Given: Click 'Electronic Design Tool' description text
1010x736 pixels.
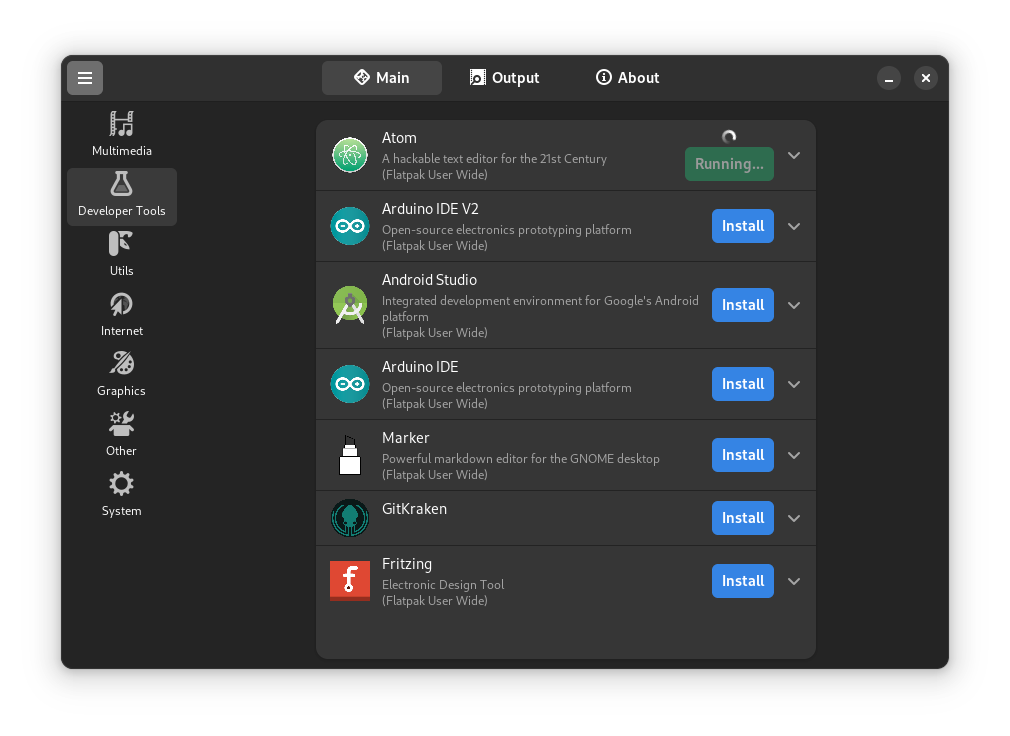Looking at the screenshot, I should point(443,585).
